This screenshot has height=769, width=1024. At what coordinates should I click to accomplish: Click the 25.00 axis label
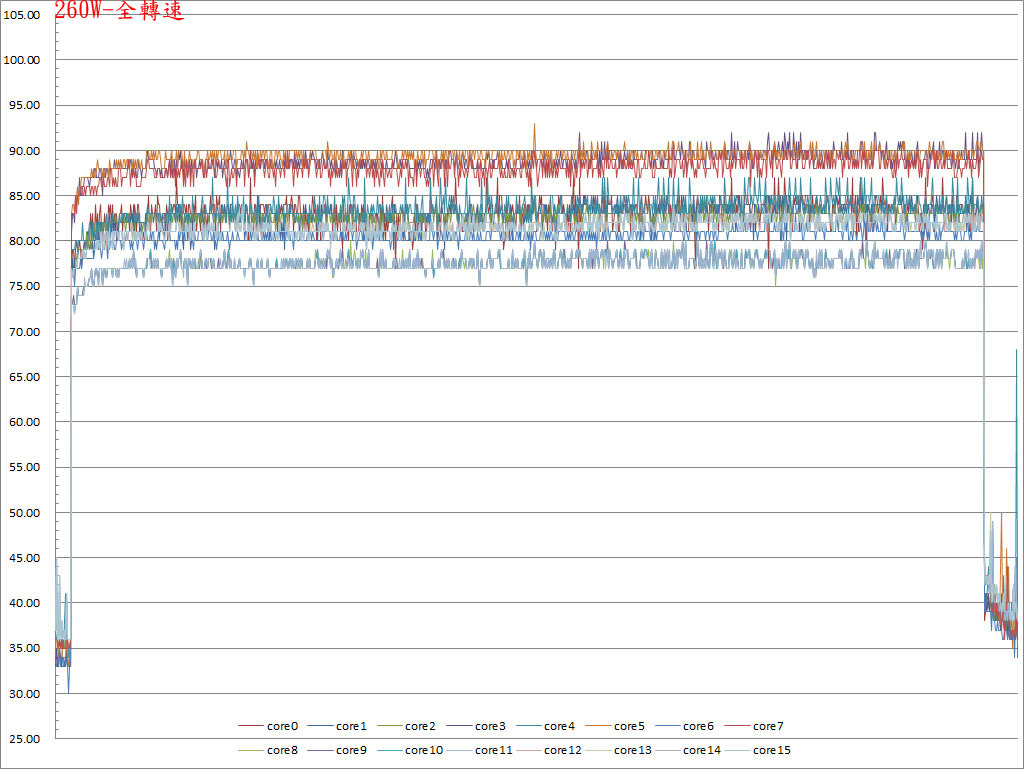[x=24, y=738]
